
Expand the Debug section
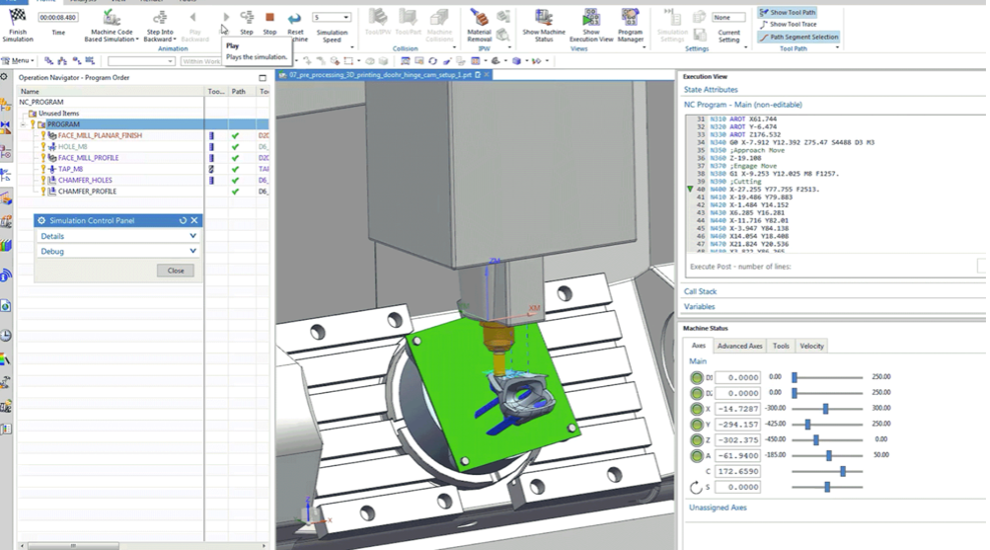pos(118,251)
